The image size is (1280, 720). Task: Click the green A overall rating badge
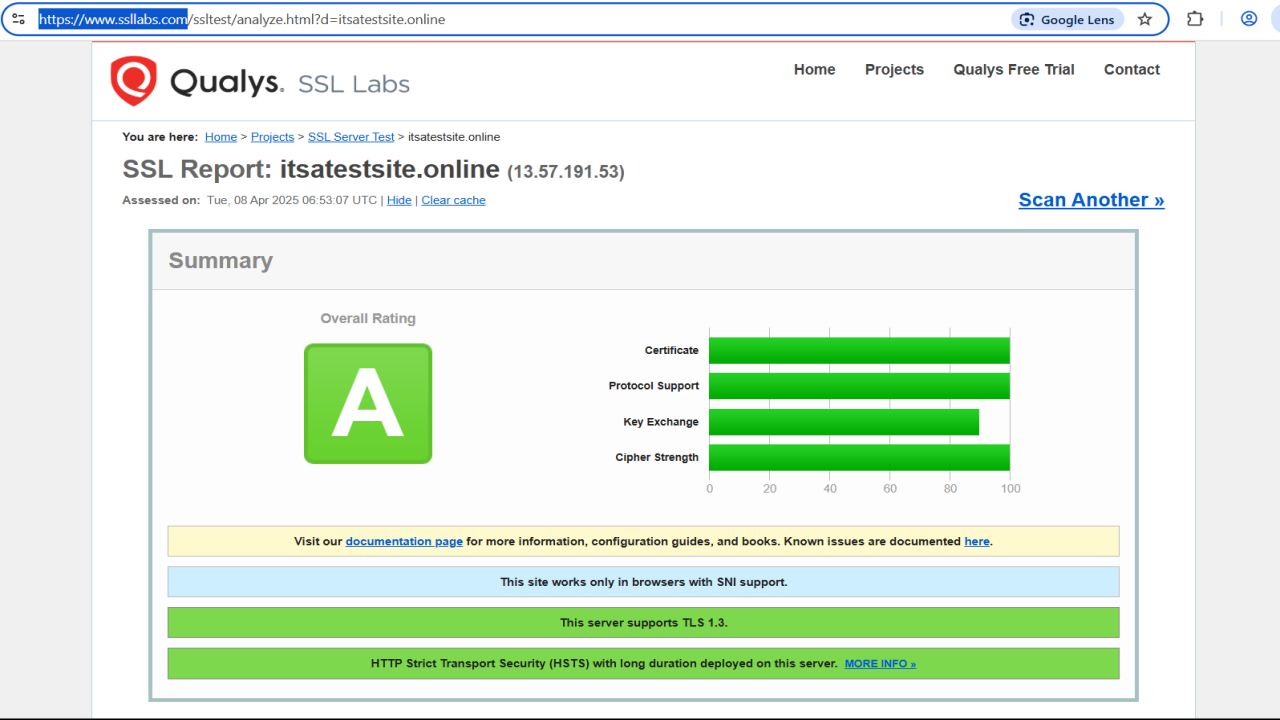tap(368, 404)
